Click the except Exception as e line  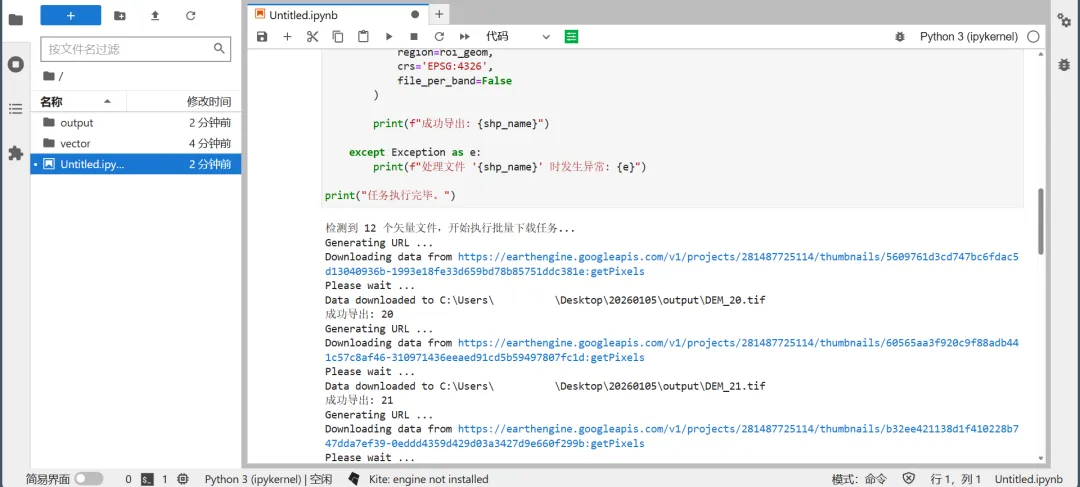tap(415, 152)
